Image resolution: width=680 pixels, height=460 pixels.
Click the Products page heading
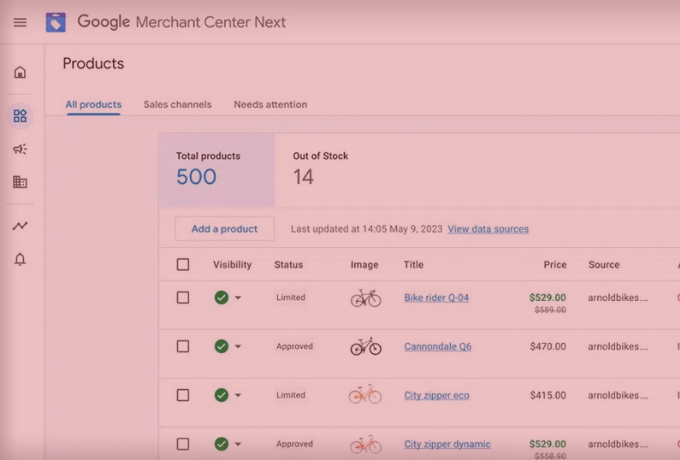(93, 64)
